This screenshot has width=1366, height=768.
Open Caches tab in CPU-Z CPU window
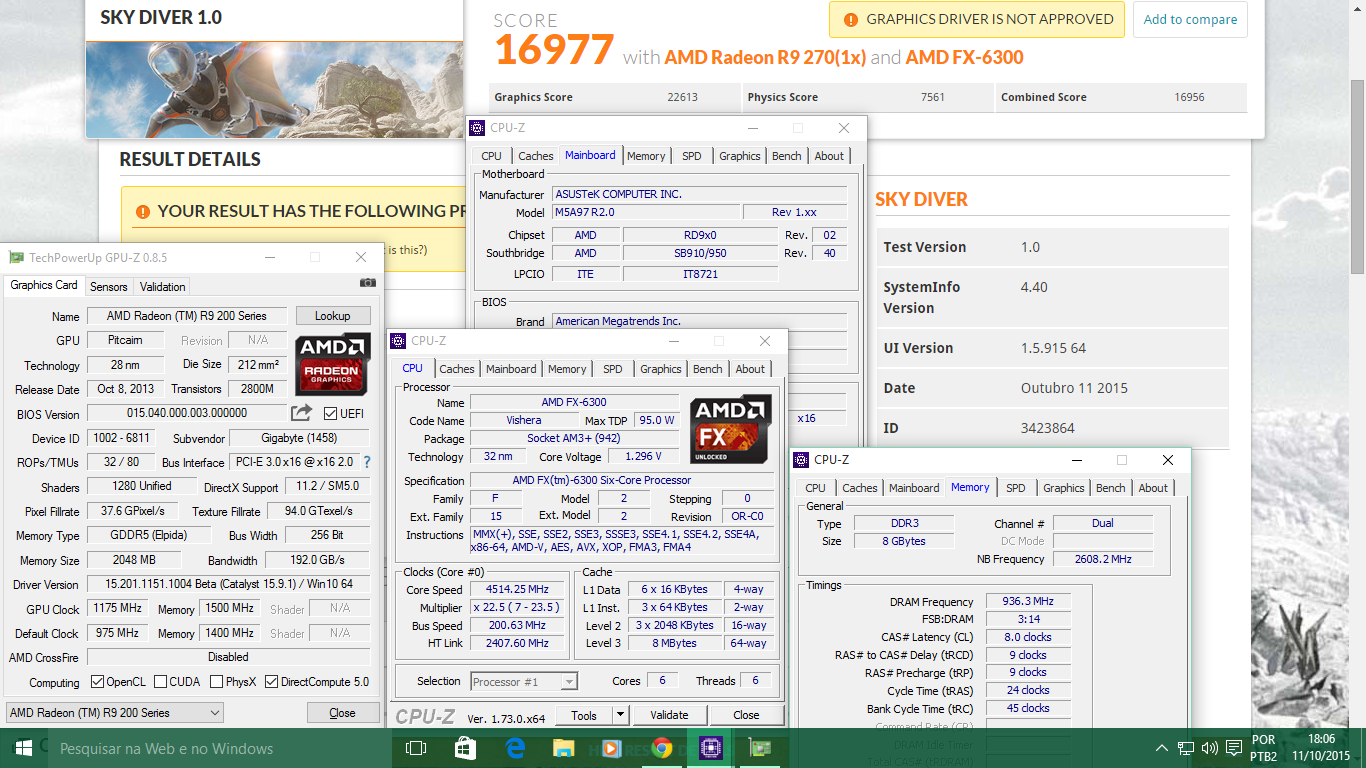pos(457,369)
